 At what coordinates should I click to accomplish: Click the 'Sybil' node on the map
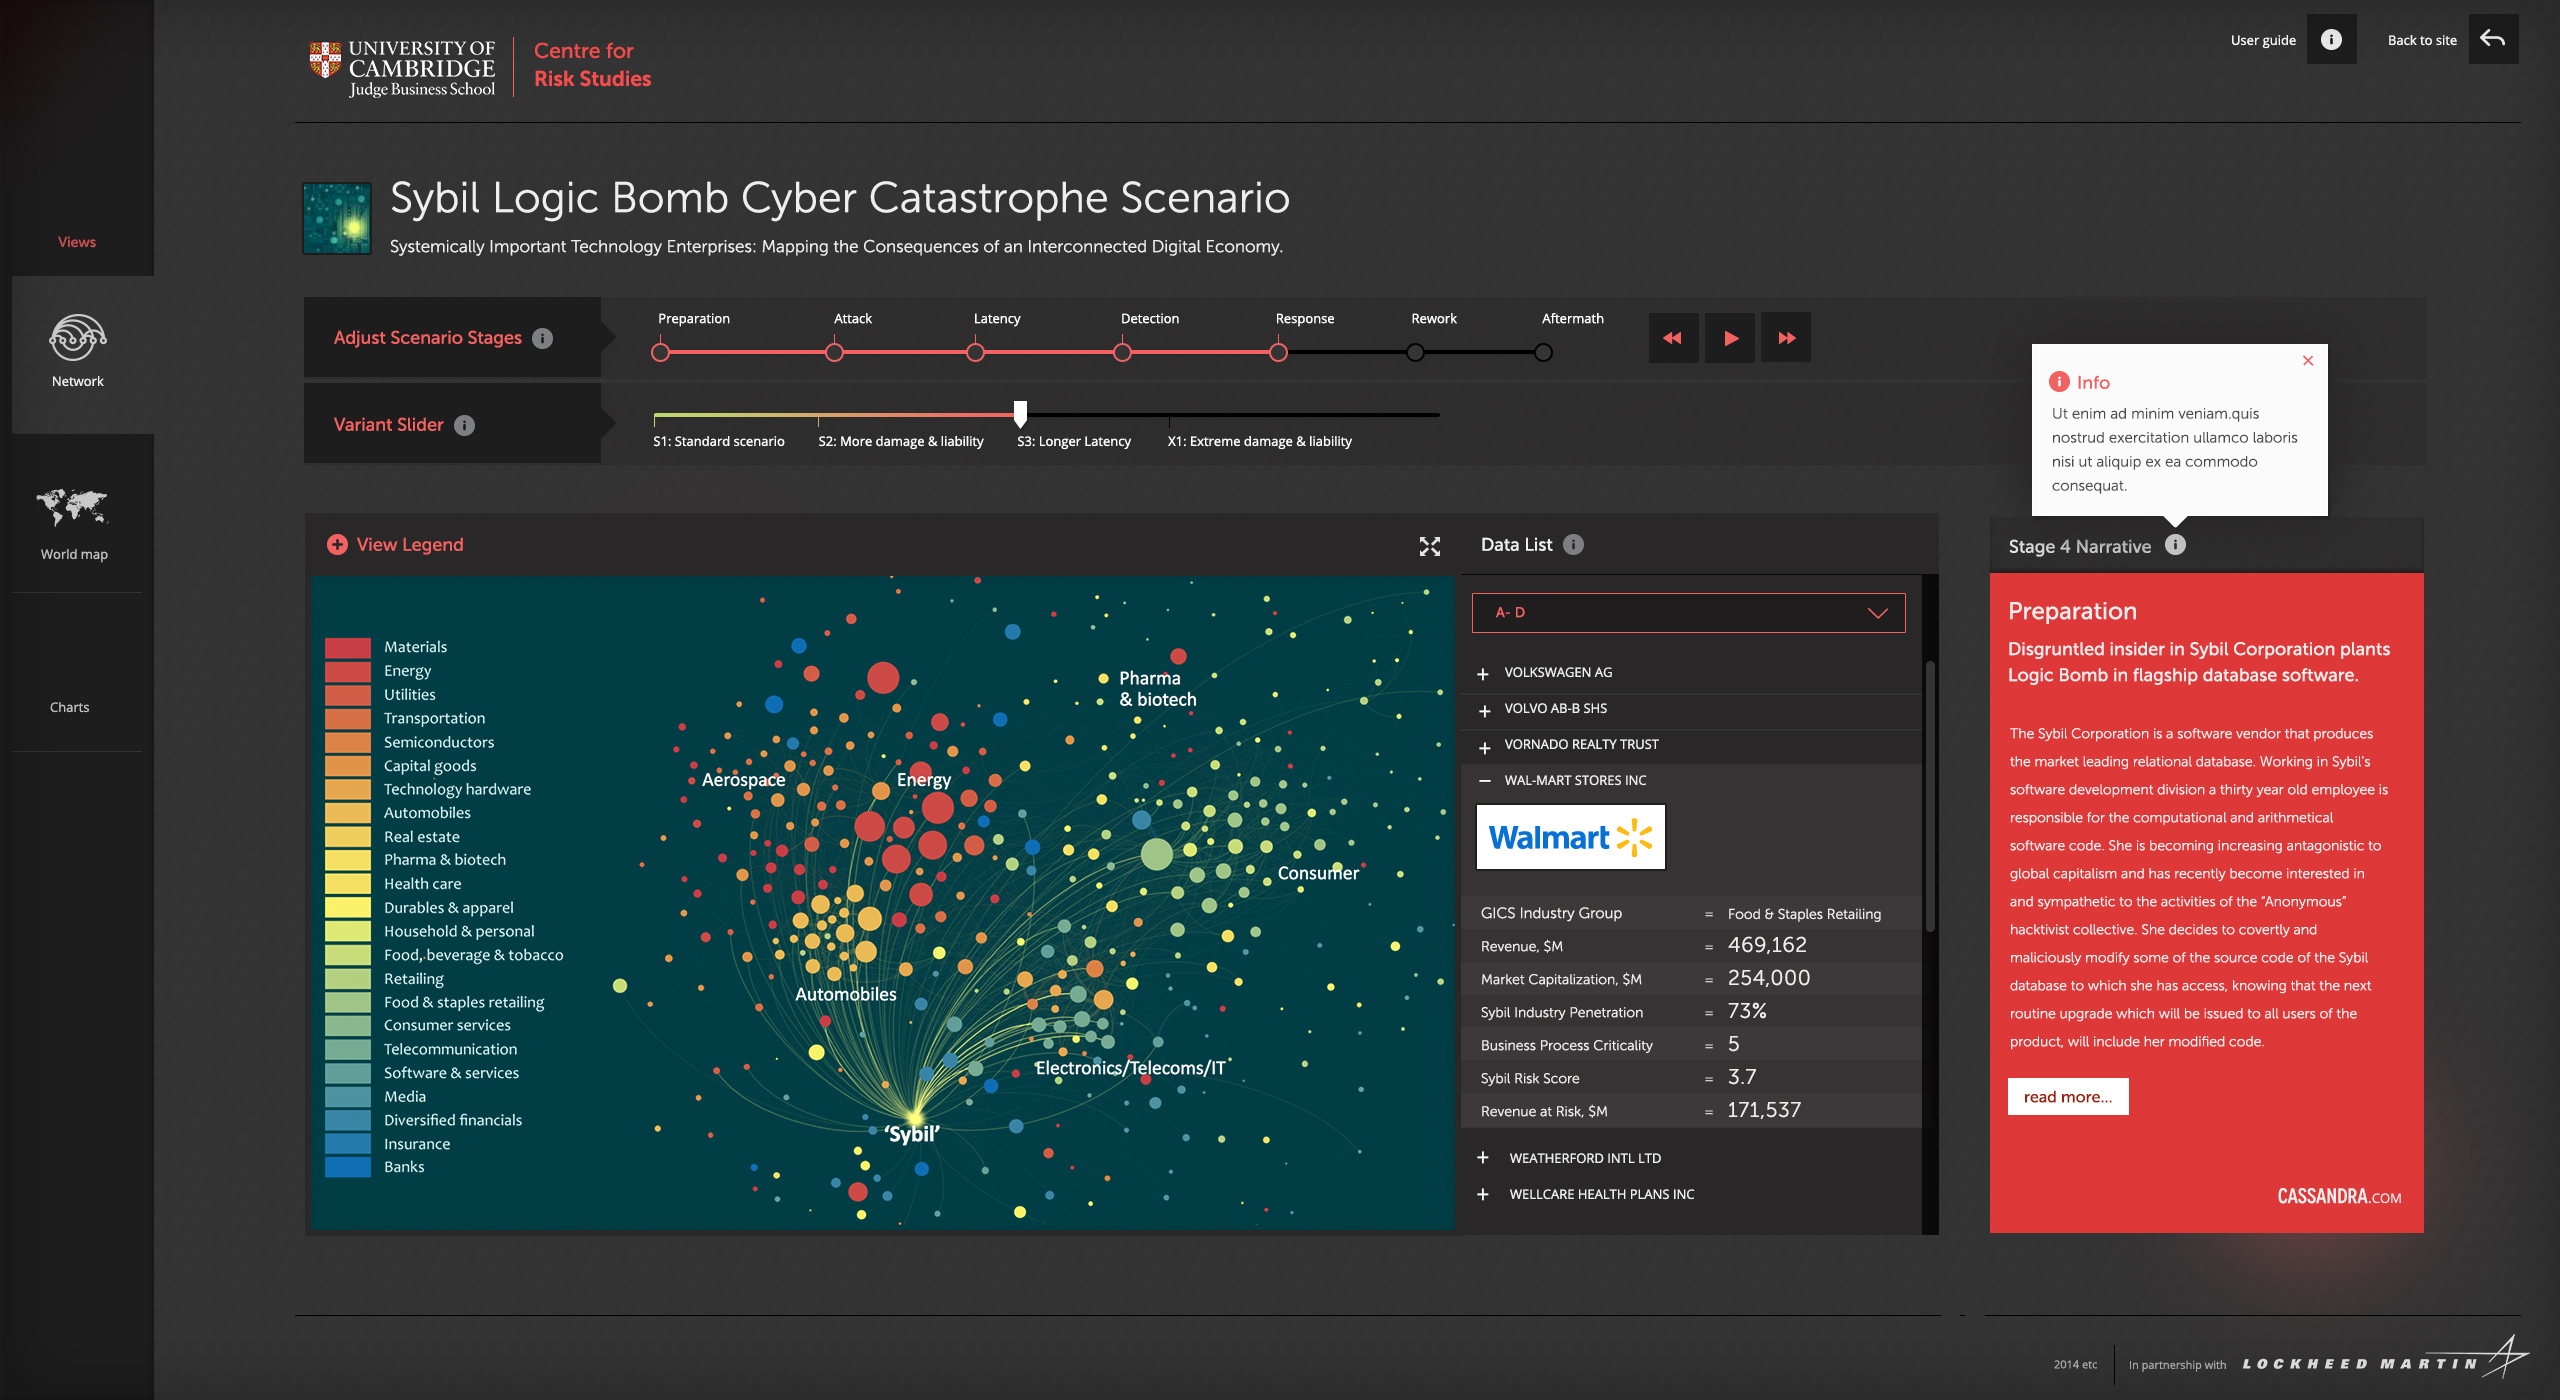[x=914, y=1116]
